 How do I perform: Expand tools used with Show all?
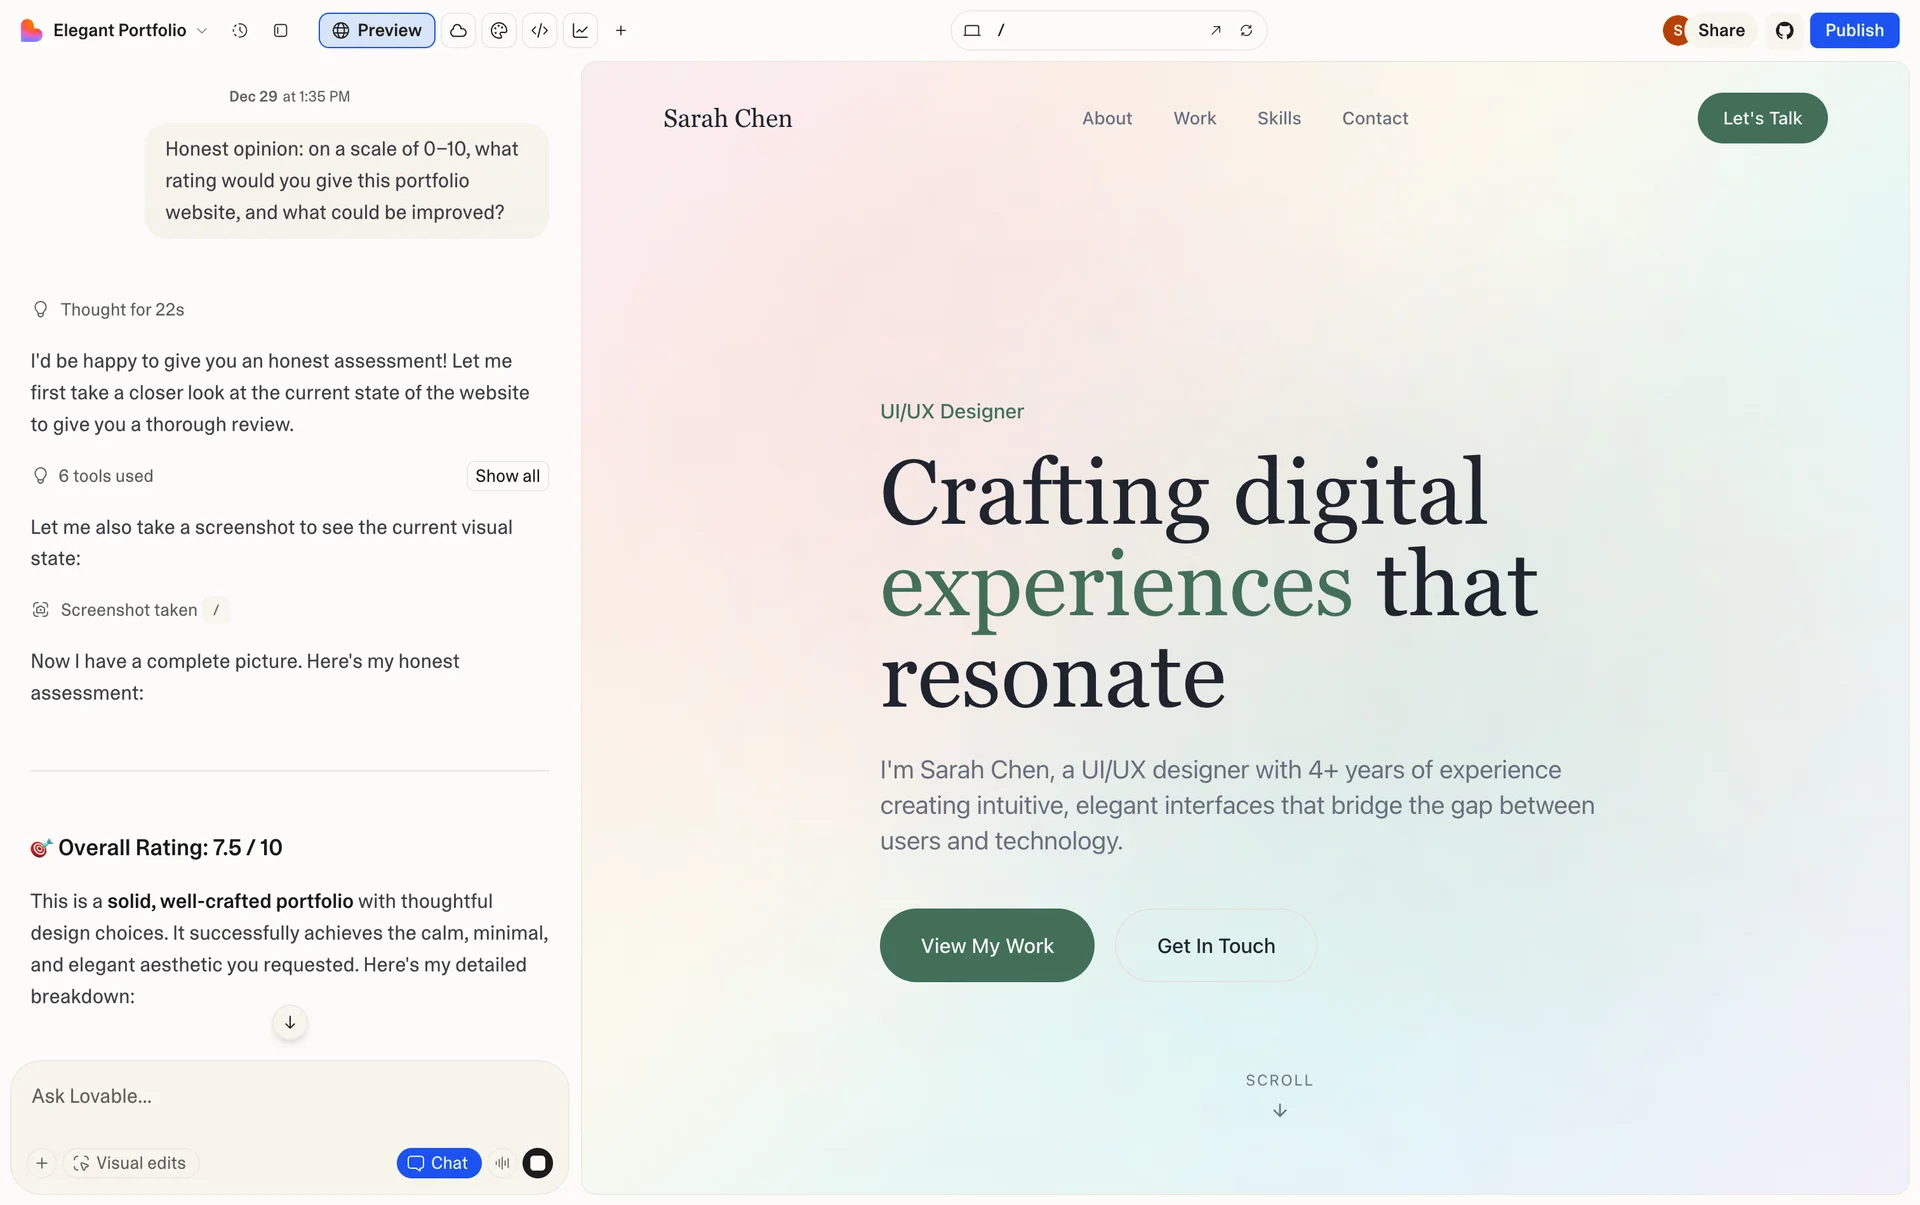click(x=507, y=476)
